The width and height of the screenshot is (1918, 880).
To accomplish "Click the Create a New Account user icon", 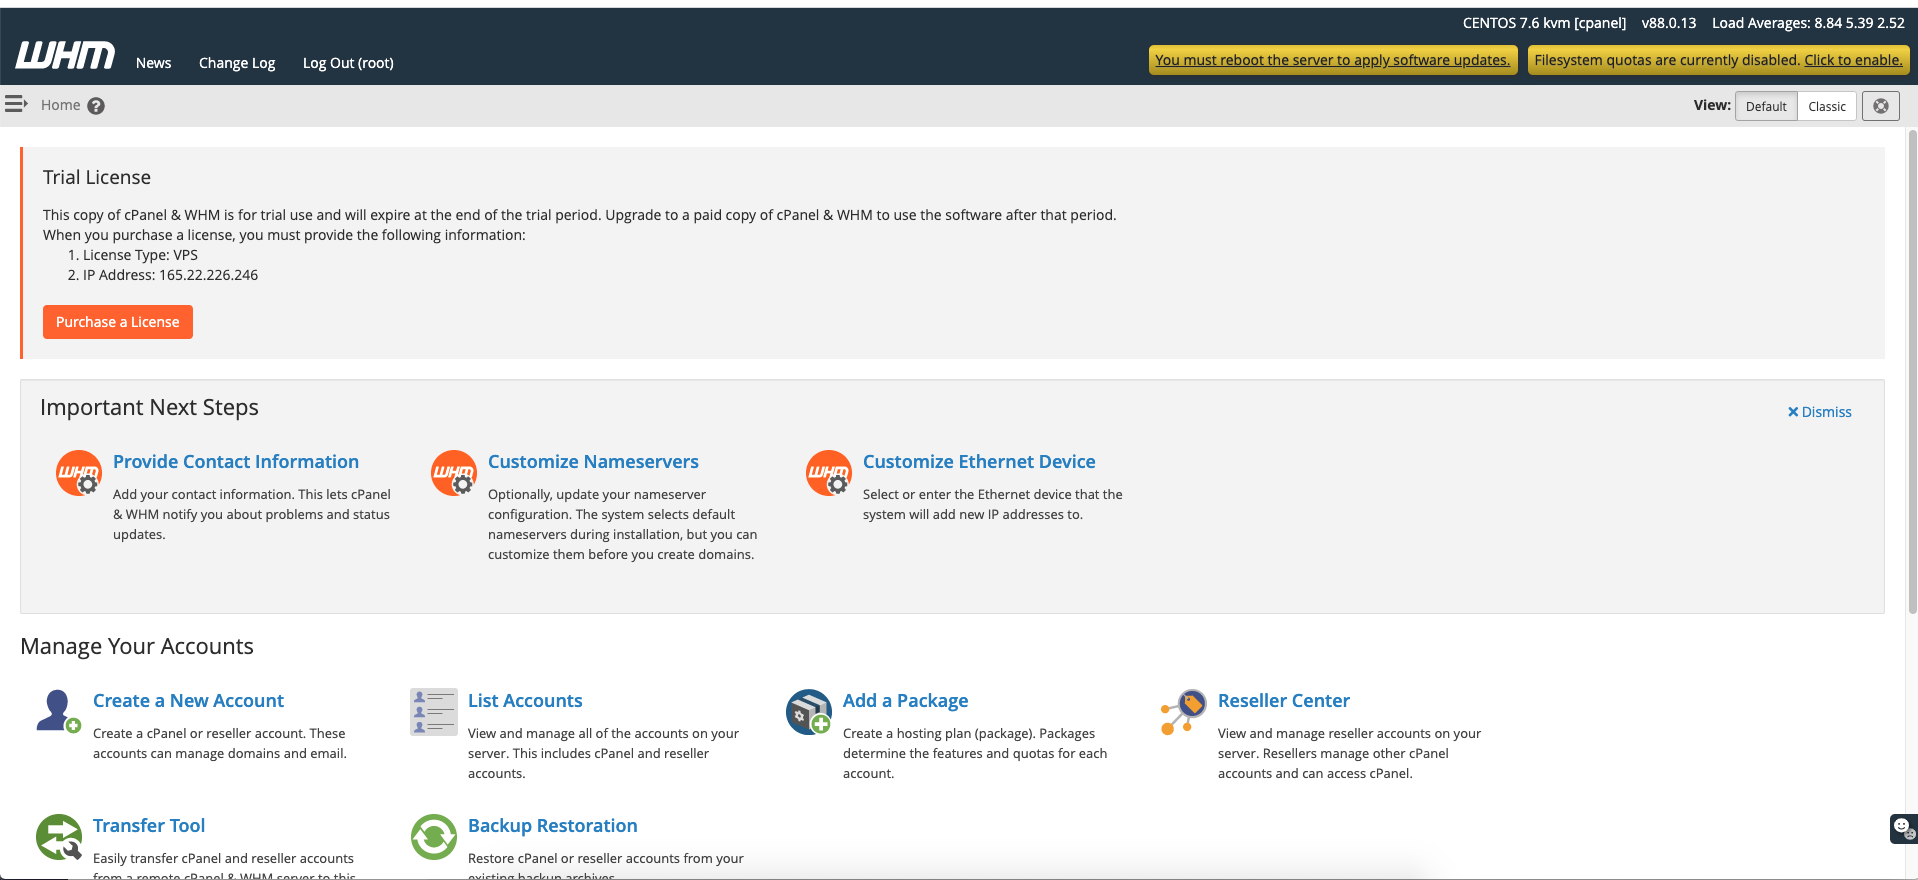I will coord(58,711).
